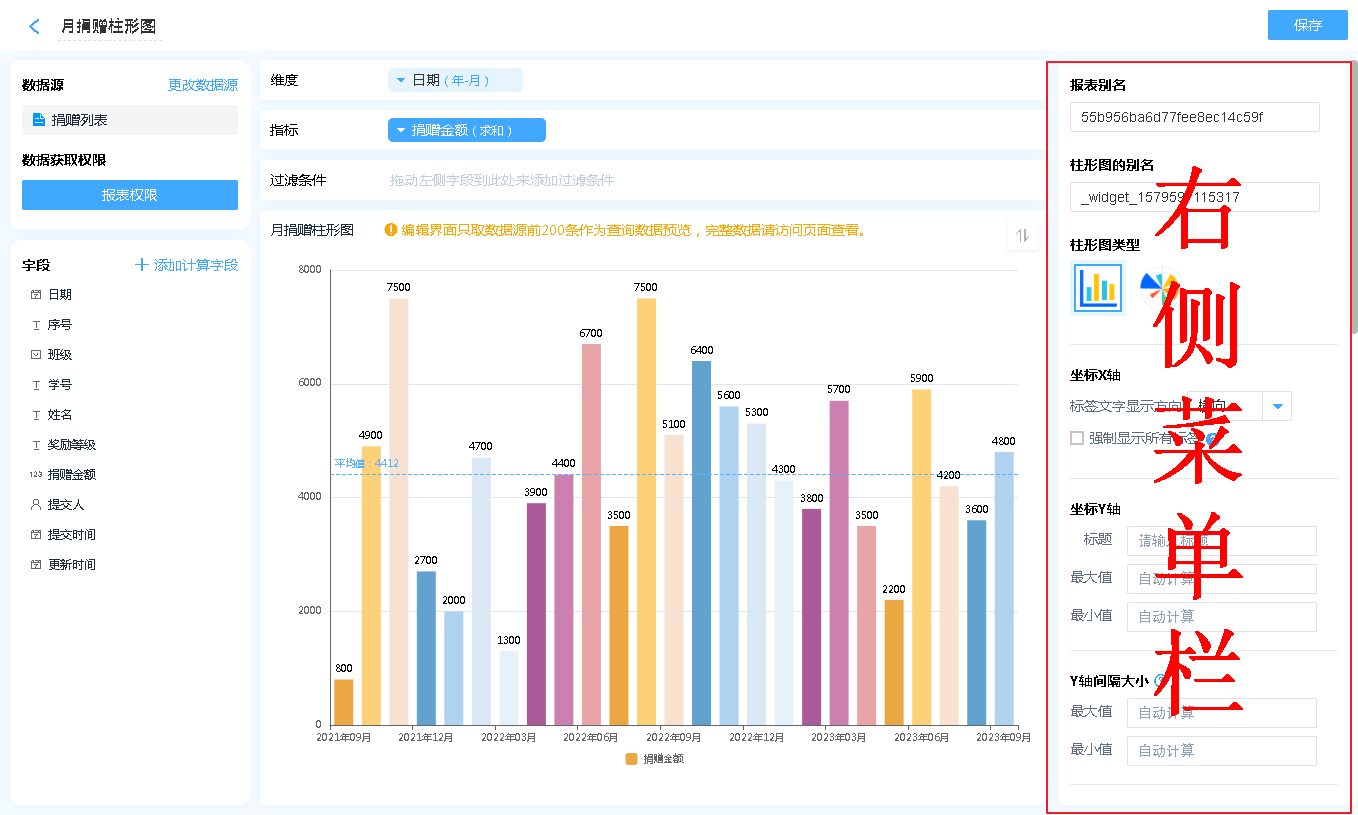Select the 奖励等级 field in the field list
The image size is (1358, 815).
(x=72, y=445)
